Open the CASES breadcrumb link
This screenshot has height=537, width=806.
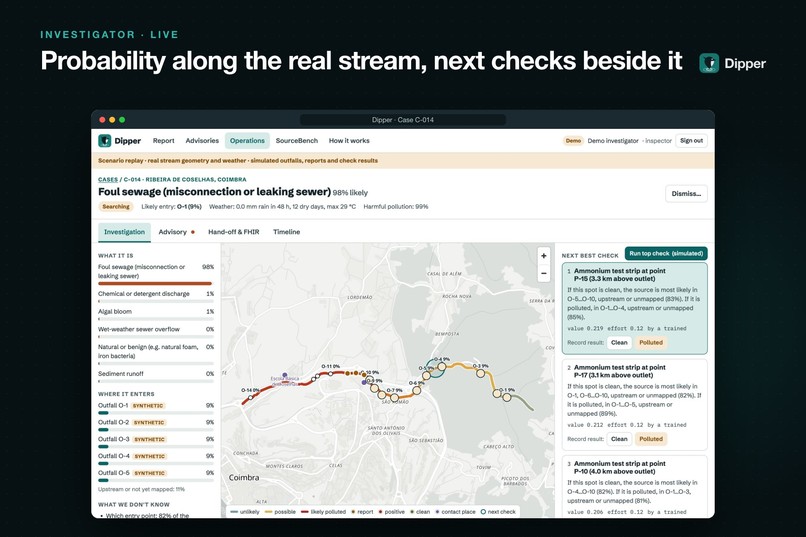108,179
